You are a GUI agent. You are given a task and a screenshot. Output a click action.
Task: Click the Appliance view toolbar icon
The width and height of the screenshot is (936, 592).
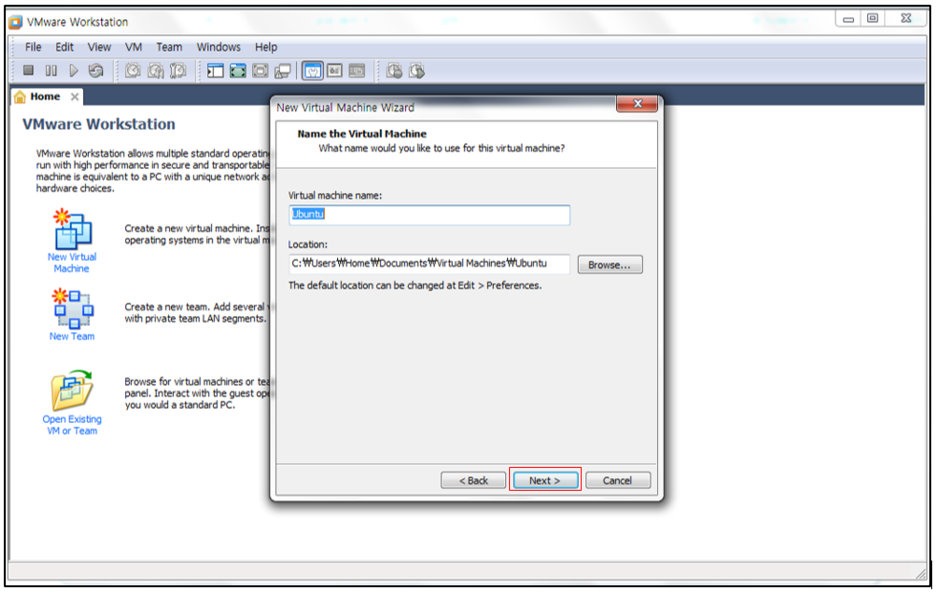tap(334, 71)
